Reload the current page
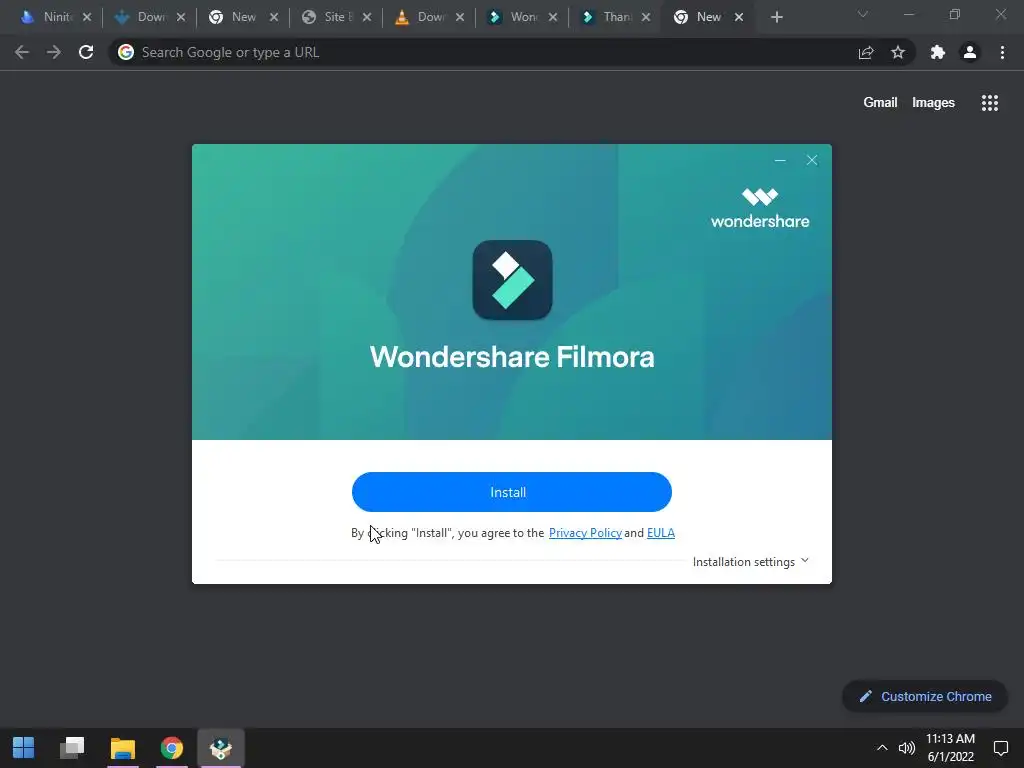 pos(86,52)
